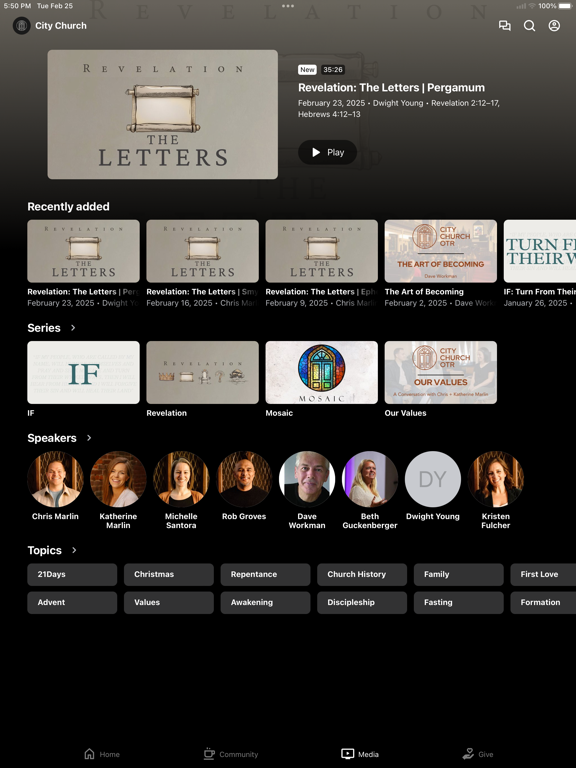
Task: Choose the Values topic
Action: [168, 602]
